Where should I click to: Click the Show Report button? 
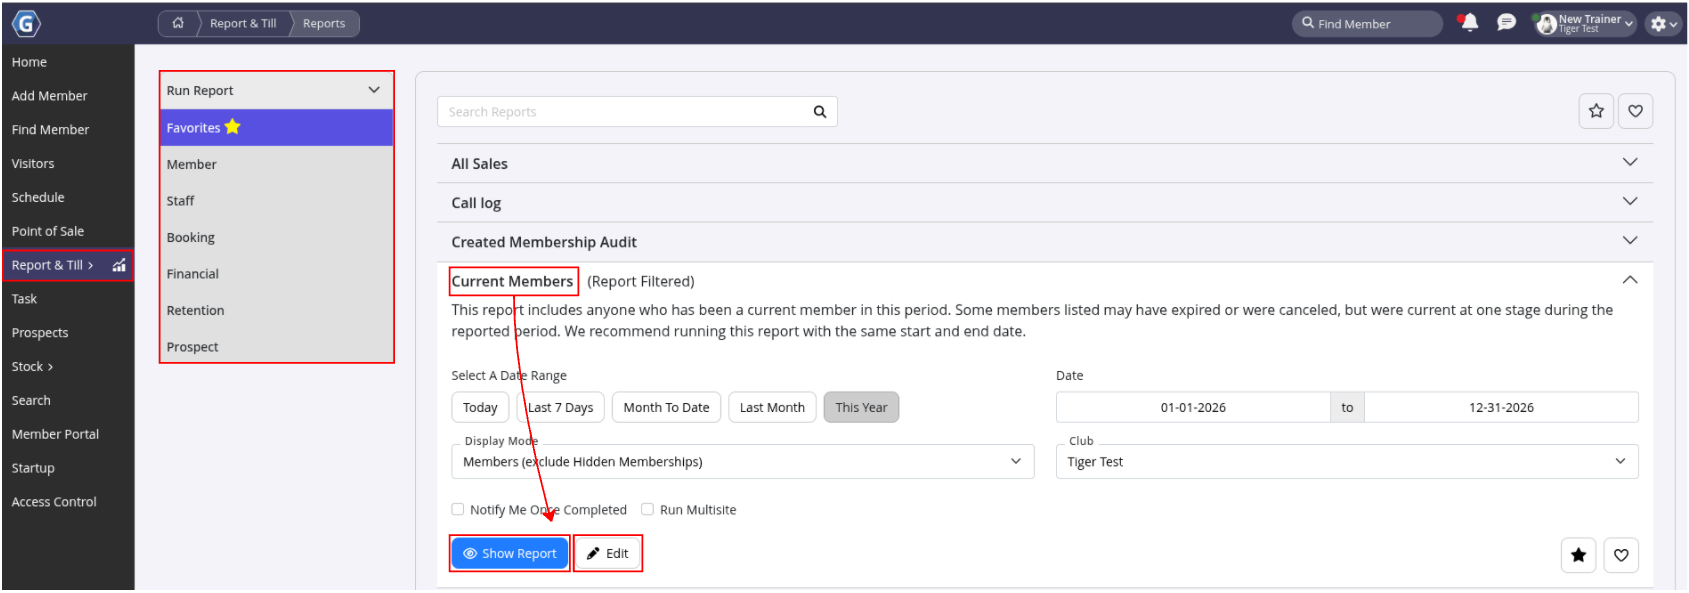[510, 553]
